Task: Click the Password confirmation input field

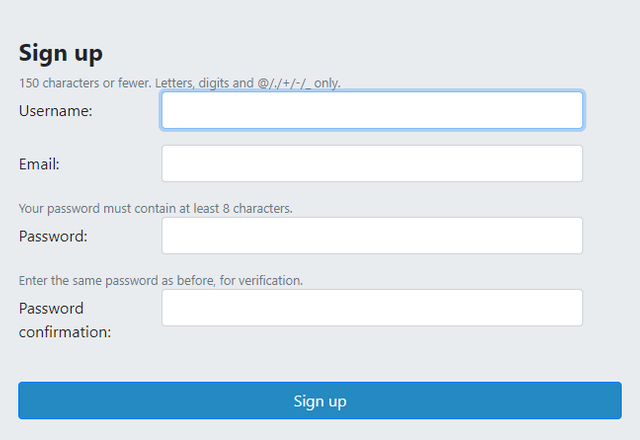Action: pyautogui.click(x=372, y=308)
